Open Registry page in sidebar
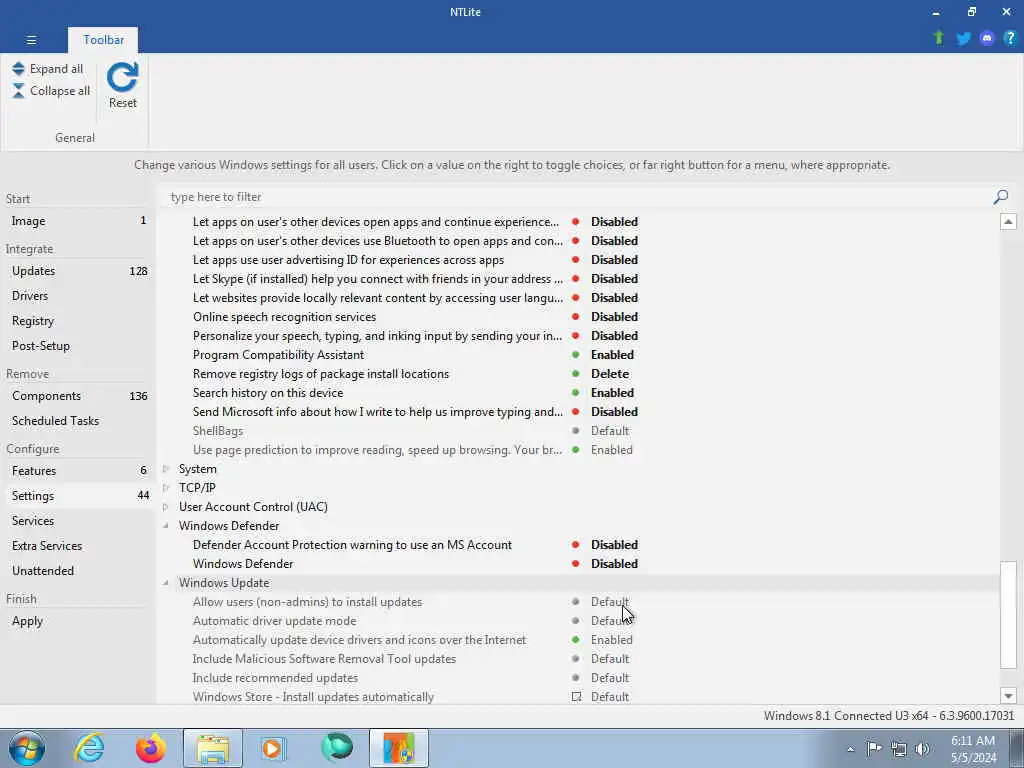This screenshot has height=768, width=1024. 77,321
